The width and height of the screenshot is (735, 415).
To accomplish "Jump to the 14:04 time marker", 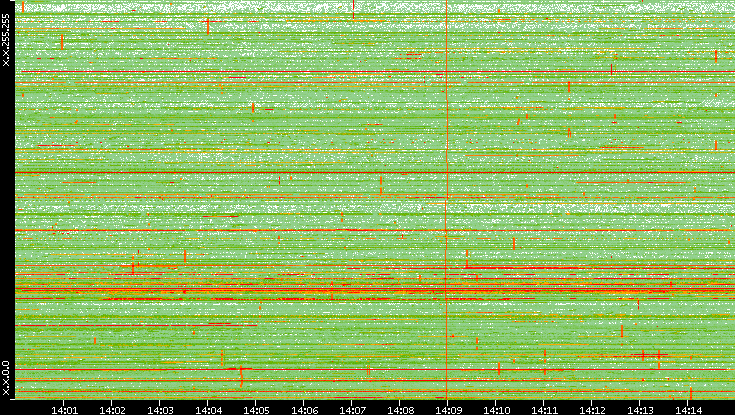I will click(x=209, y=409).
